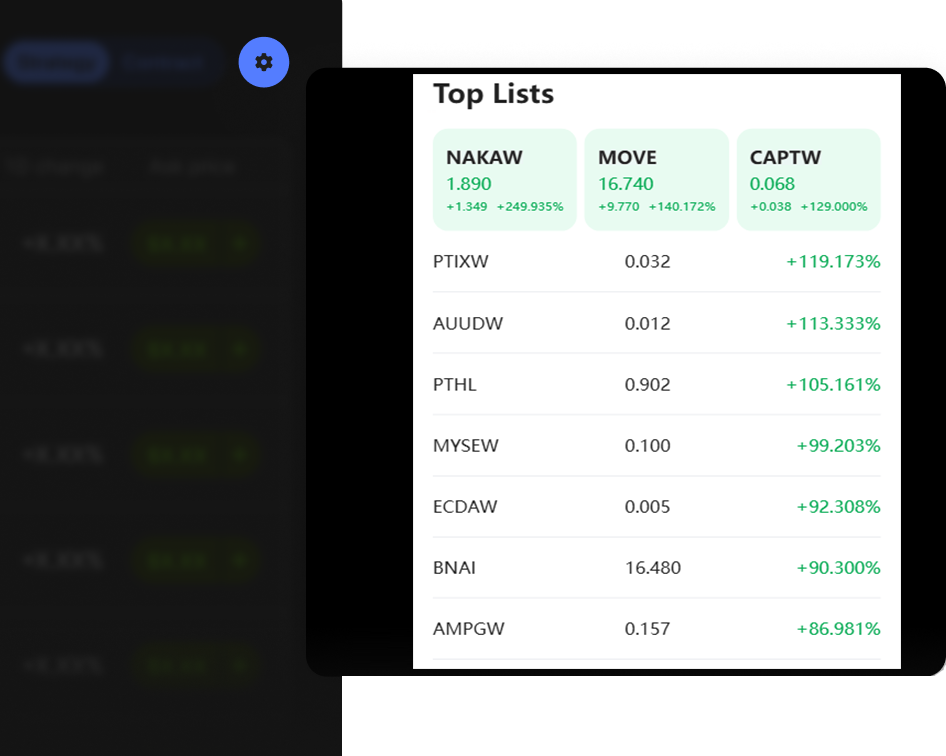Open the BNAI ticker entry

pyautogui.click(x=454, y=568)
